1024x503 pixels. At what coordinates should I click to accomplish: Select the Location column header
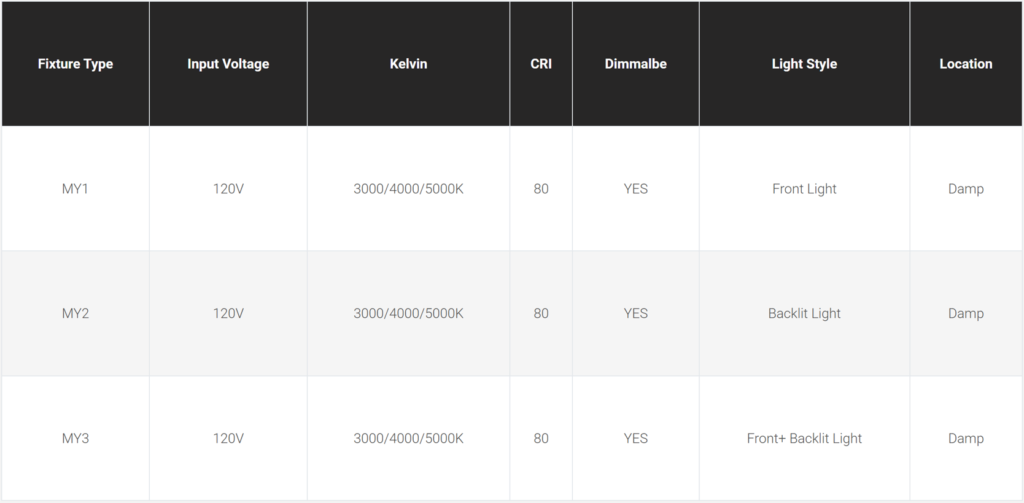point(966,64)
